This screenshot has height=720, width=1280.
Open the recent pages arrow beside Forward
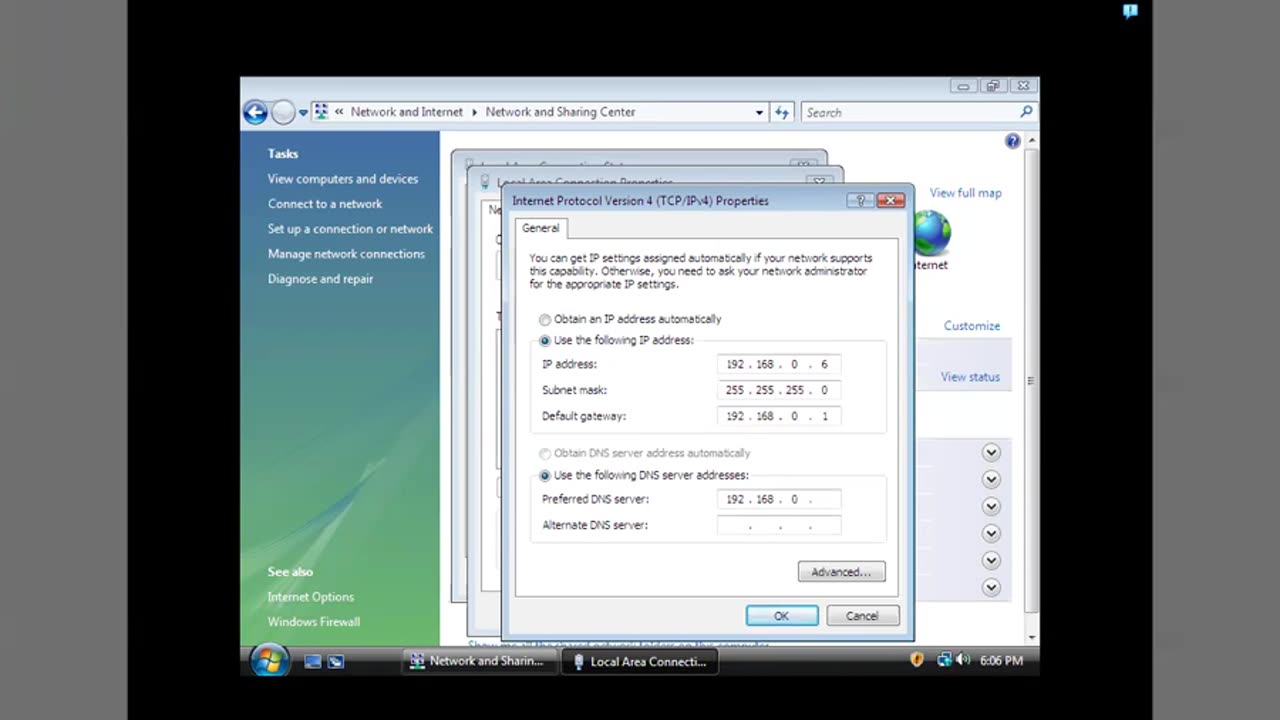point(303,113)
